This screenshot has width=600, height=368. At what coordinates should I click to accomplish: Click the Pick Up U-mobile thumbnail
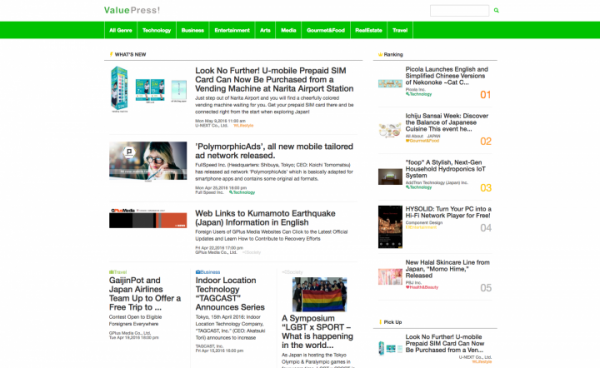coord(390,348)
